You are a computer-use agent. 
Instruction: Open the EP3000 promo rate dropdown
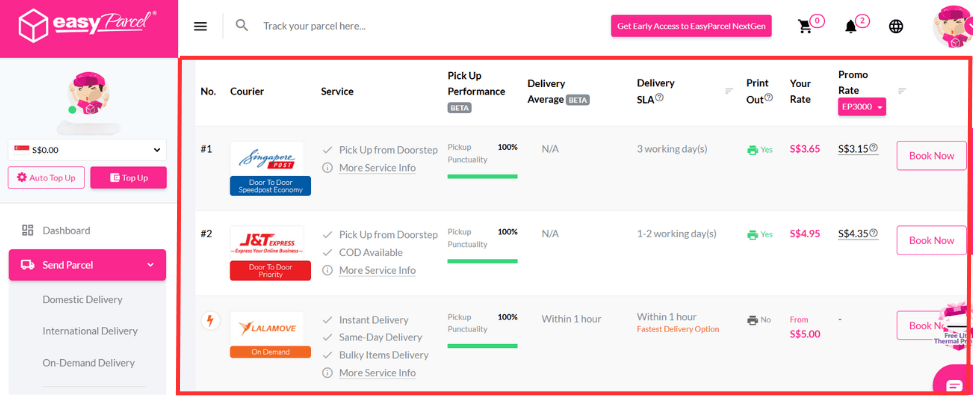coord(861,107)
